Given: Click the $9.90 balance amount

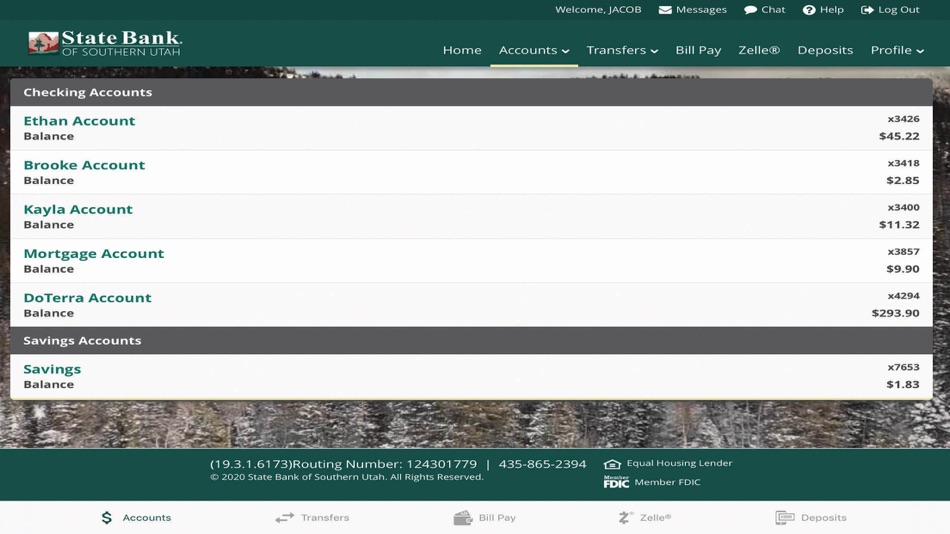Looking at the screenshot, I should pos(903,269).
